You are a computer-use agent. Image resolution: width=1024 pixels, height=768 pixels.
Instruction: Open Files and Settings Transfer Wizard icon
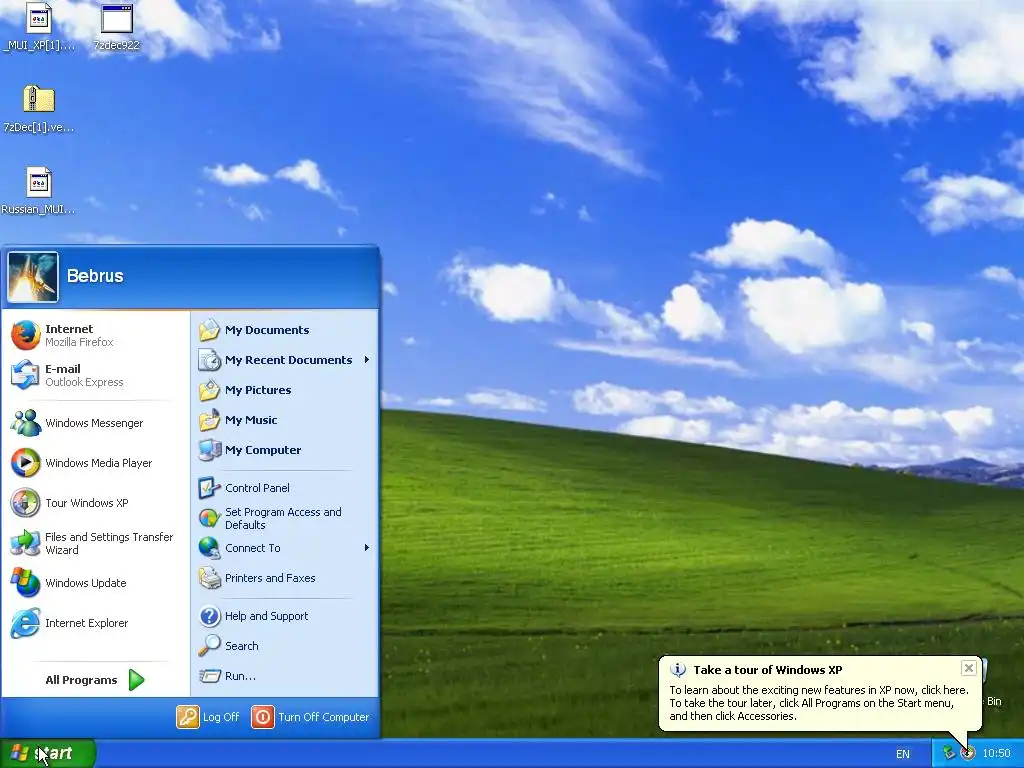coord(26,543)
